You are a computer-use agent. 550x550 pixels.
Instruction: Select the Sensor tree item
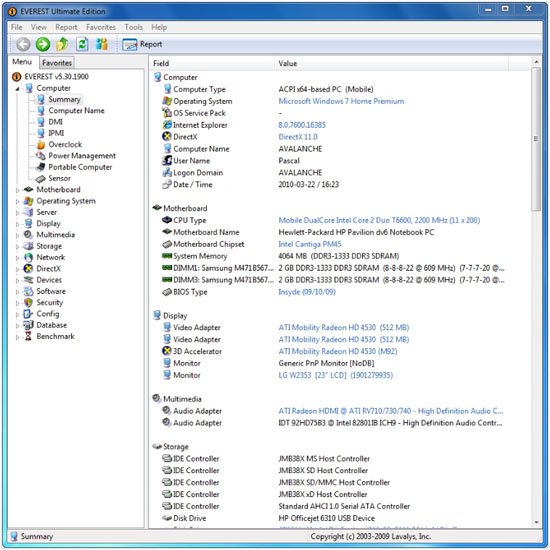(x=59, y=178)
